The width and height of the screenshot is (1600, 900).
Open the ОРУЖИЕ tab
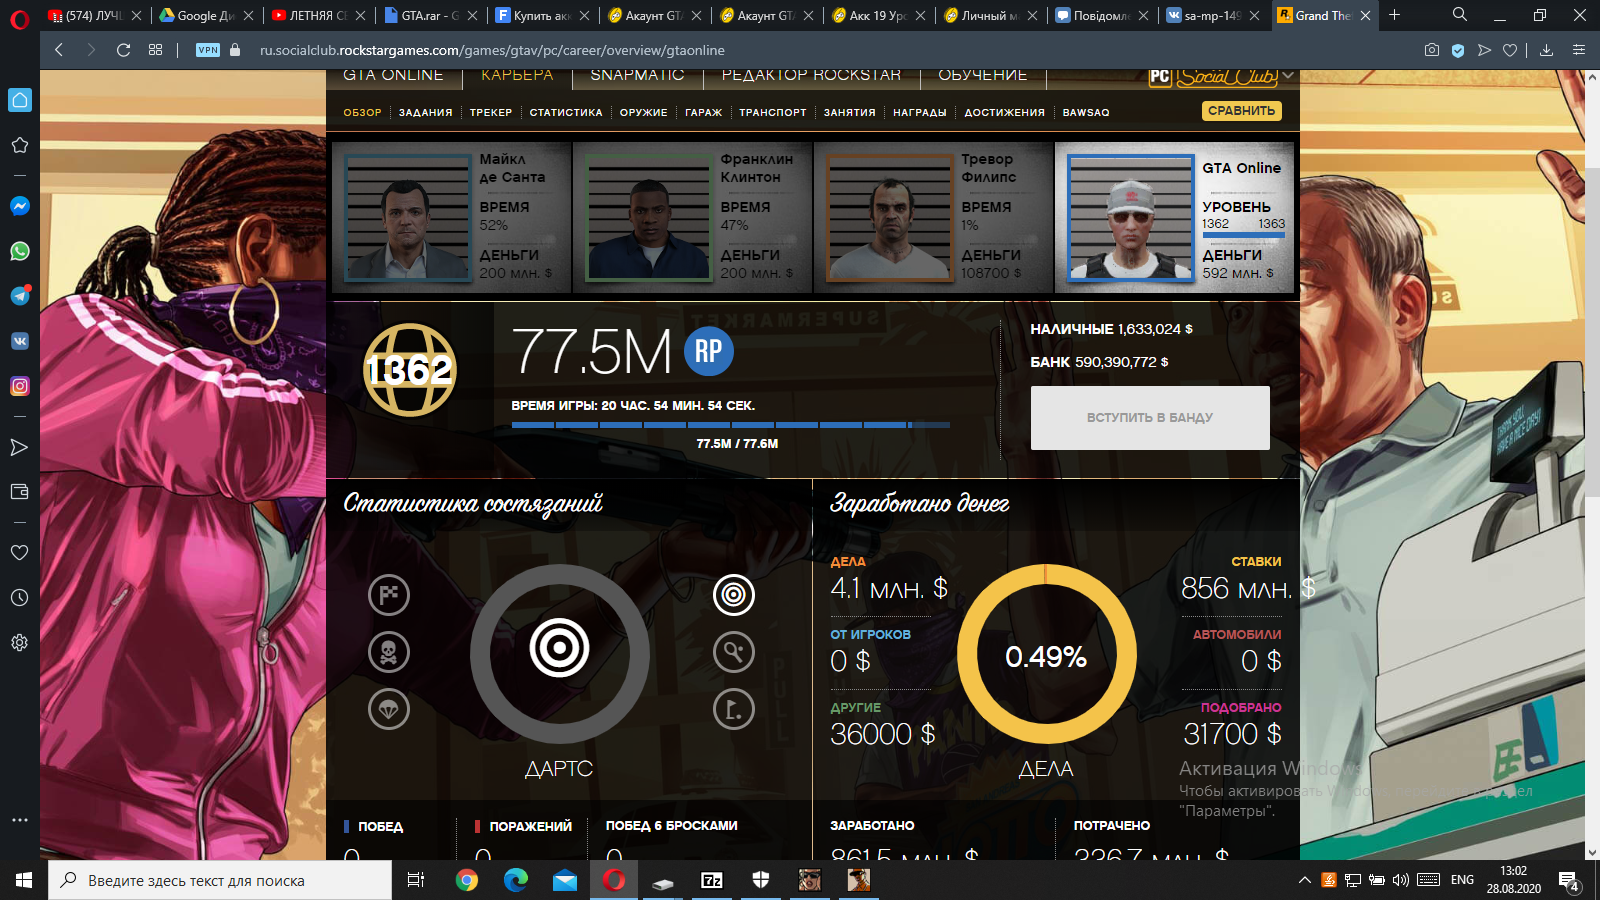[x=643, y=113]
